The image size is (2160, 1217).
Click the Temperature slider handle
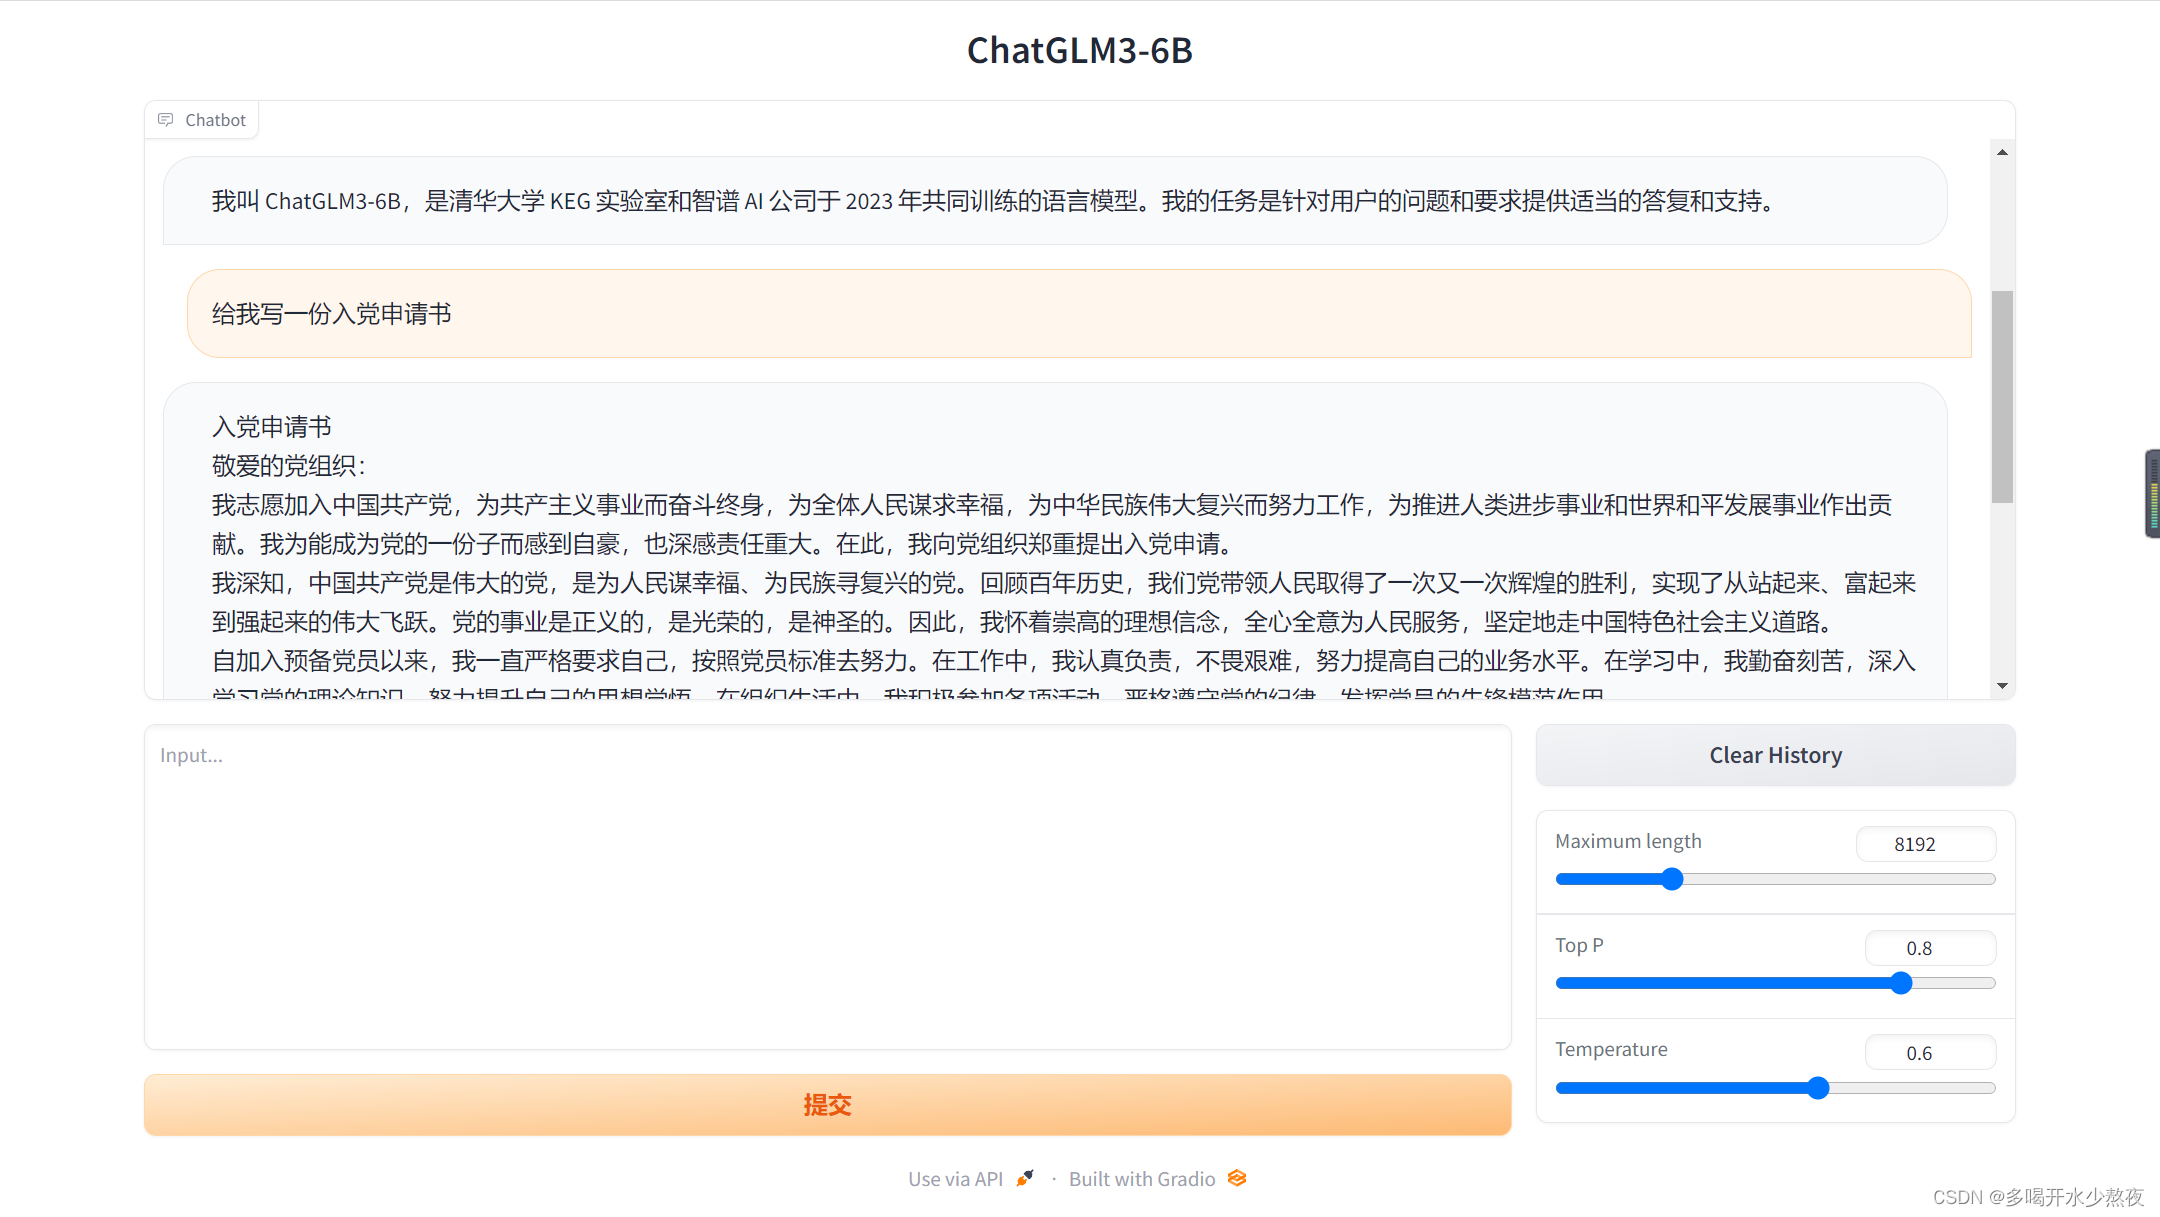[1818, 1088]
